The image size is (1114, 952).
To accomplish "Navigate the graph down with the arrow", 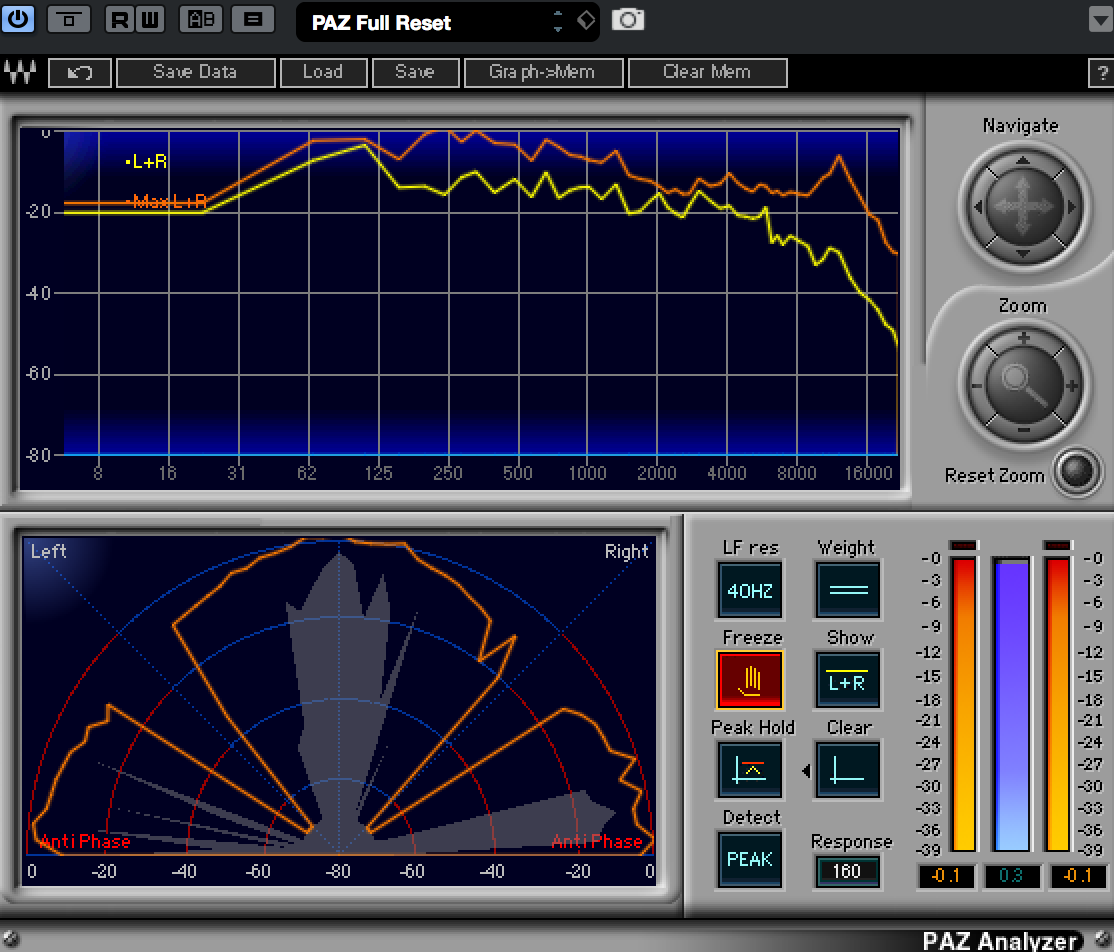I will click(1022, 254).
